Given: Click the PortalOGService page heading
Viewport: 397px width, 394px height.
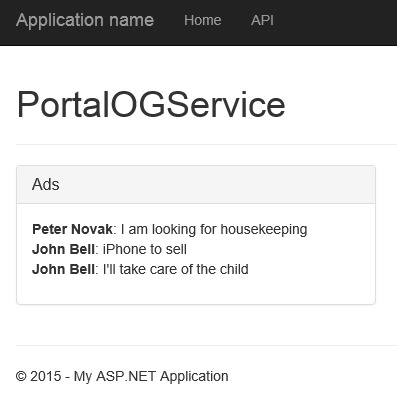Looking at the screenshot, I should click(x=151, y=104).
